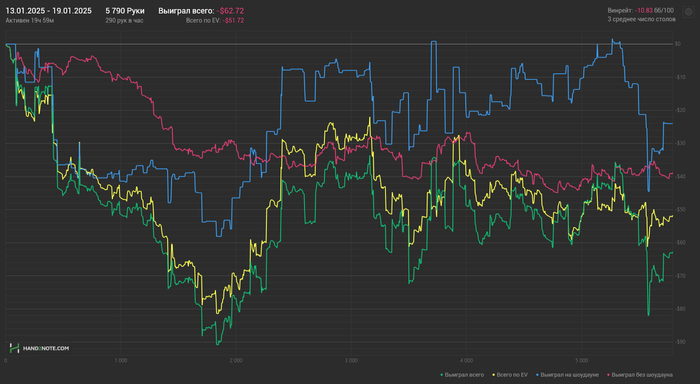Click the 'Выиграл всего: -$62.72' total

click(201, 11)
